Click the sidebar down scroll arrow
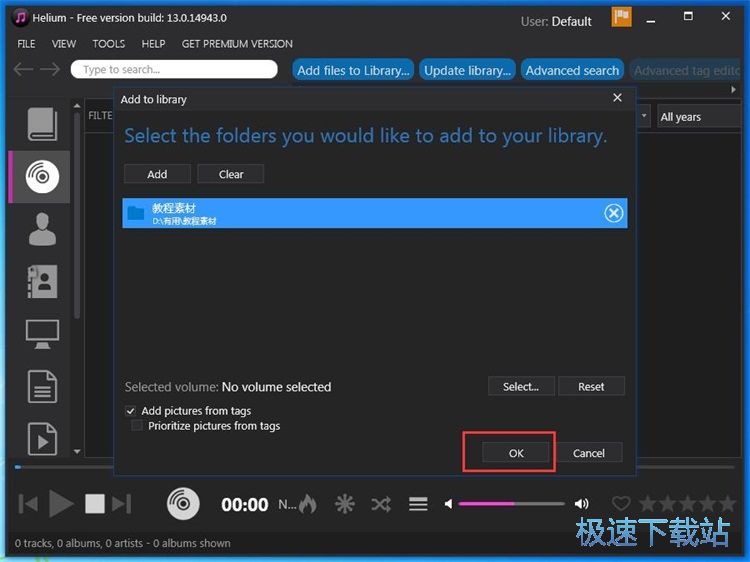Screen dimensions: 750x562 tap(77, 452)
